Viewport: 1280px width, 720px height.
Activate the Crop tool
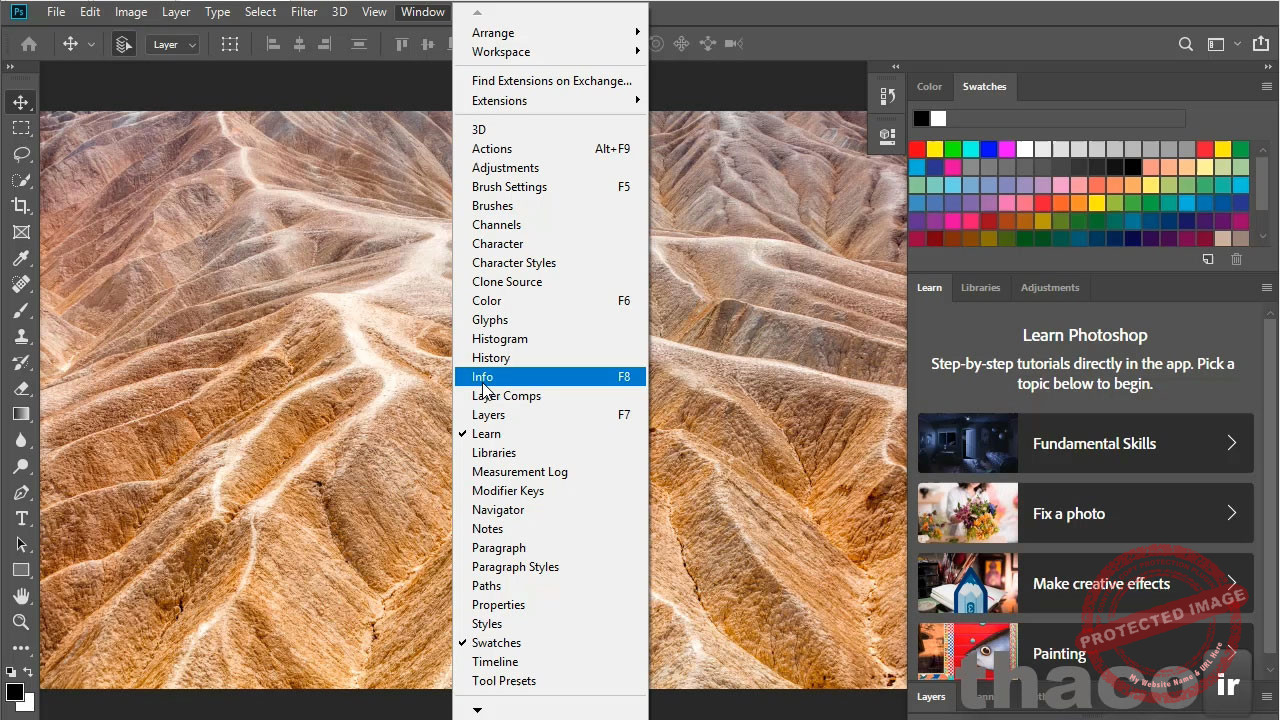21,206
